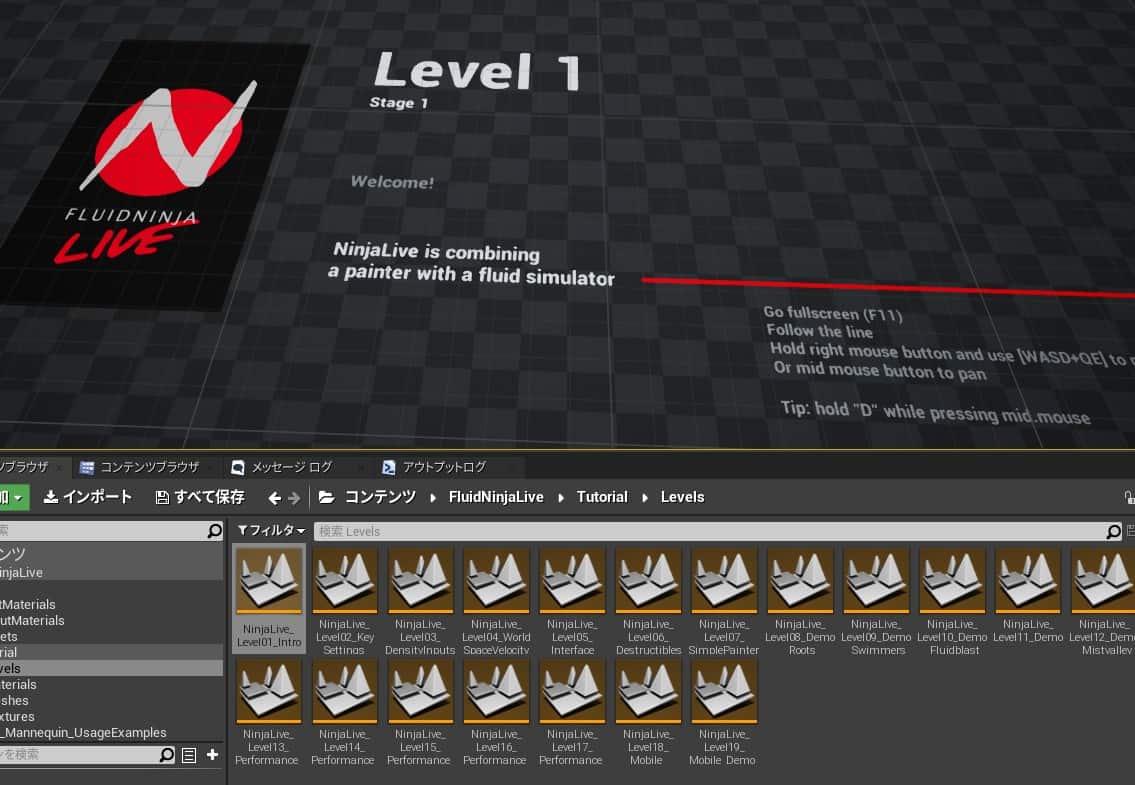Screen dimensions: 1135x785
Task: Select NinjaLive_Level05_Interface level icon
Action: (573, 580)
